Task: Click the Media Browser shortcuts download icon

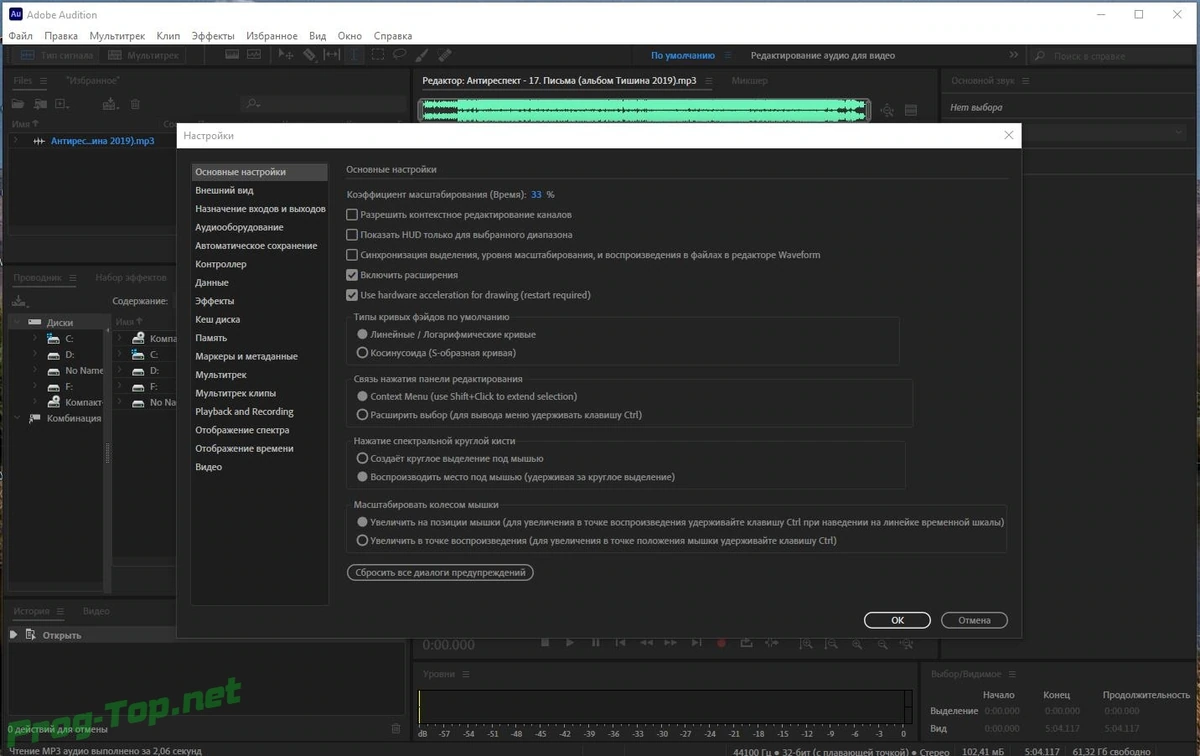Action: [x=19, y=301]
